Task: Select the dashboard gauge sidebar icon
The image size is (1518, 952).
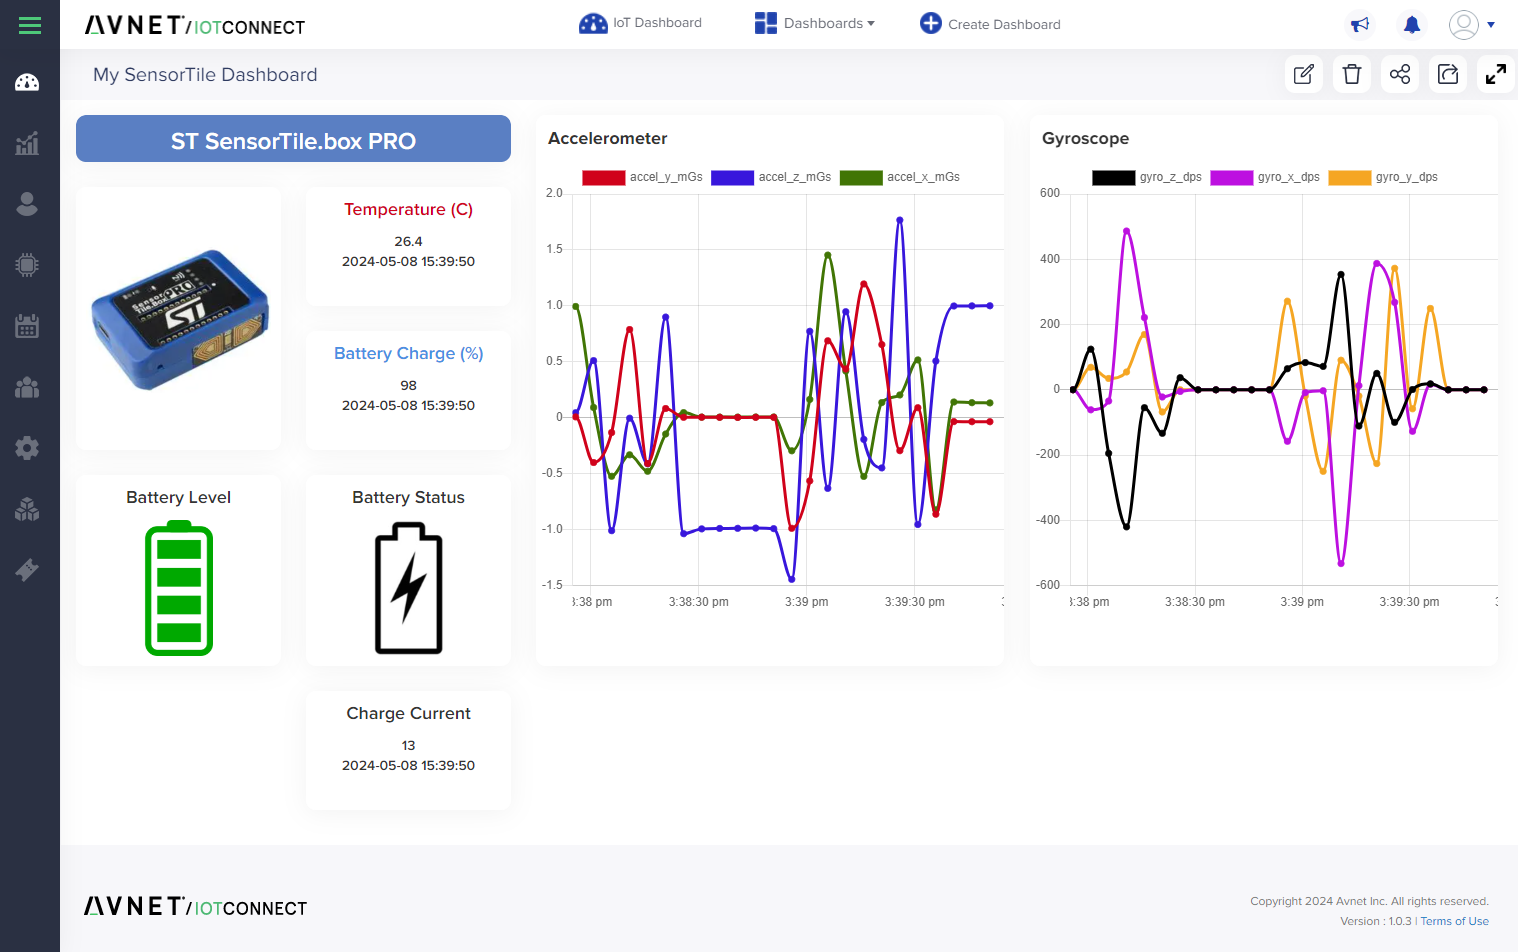Action: pos(27,82)
